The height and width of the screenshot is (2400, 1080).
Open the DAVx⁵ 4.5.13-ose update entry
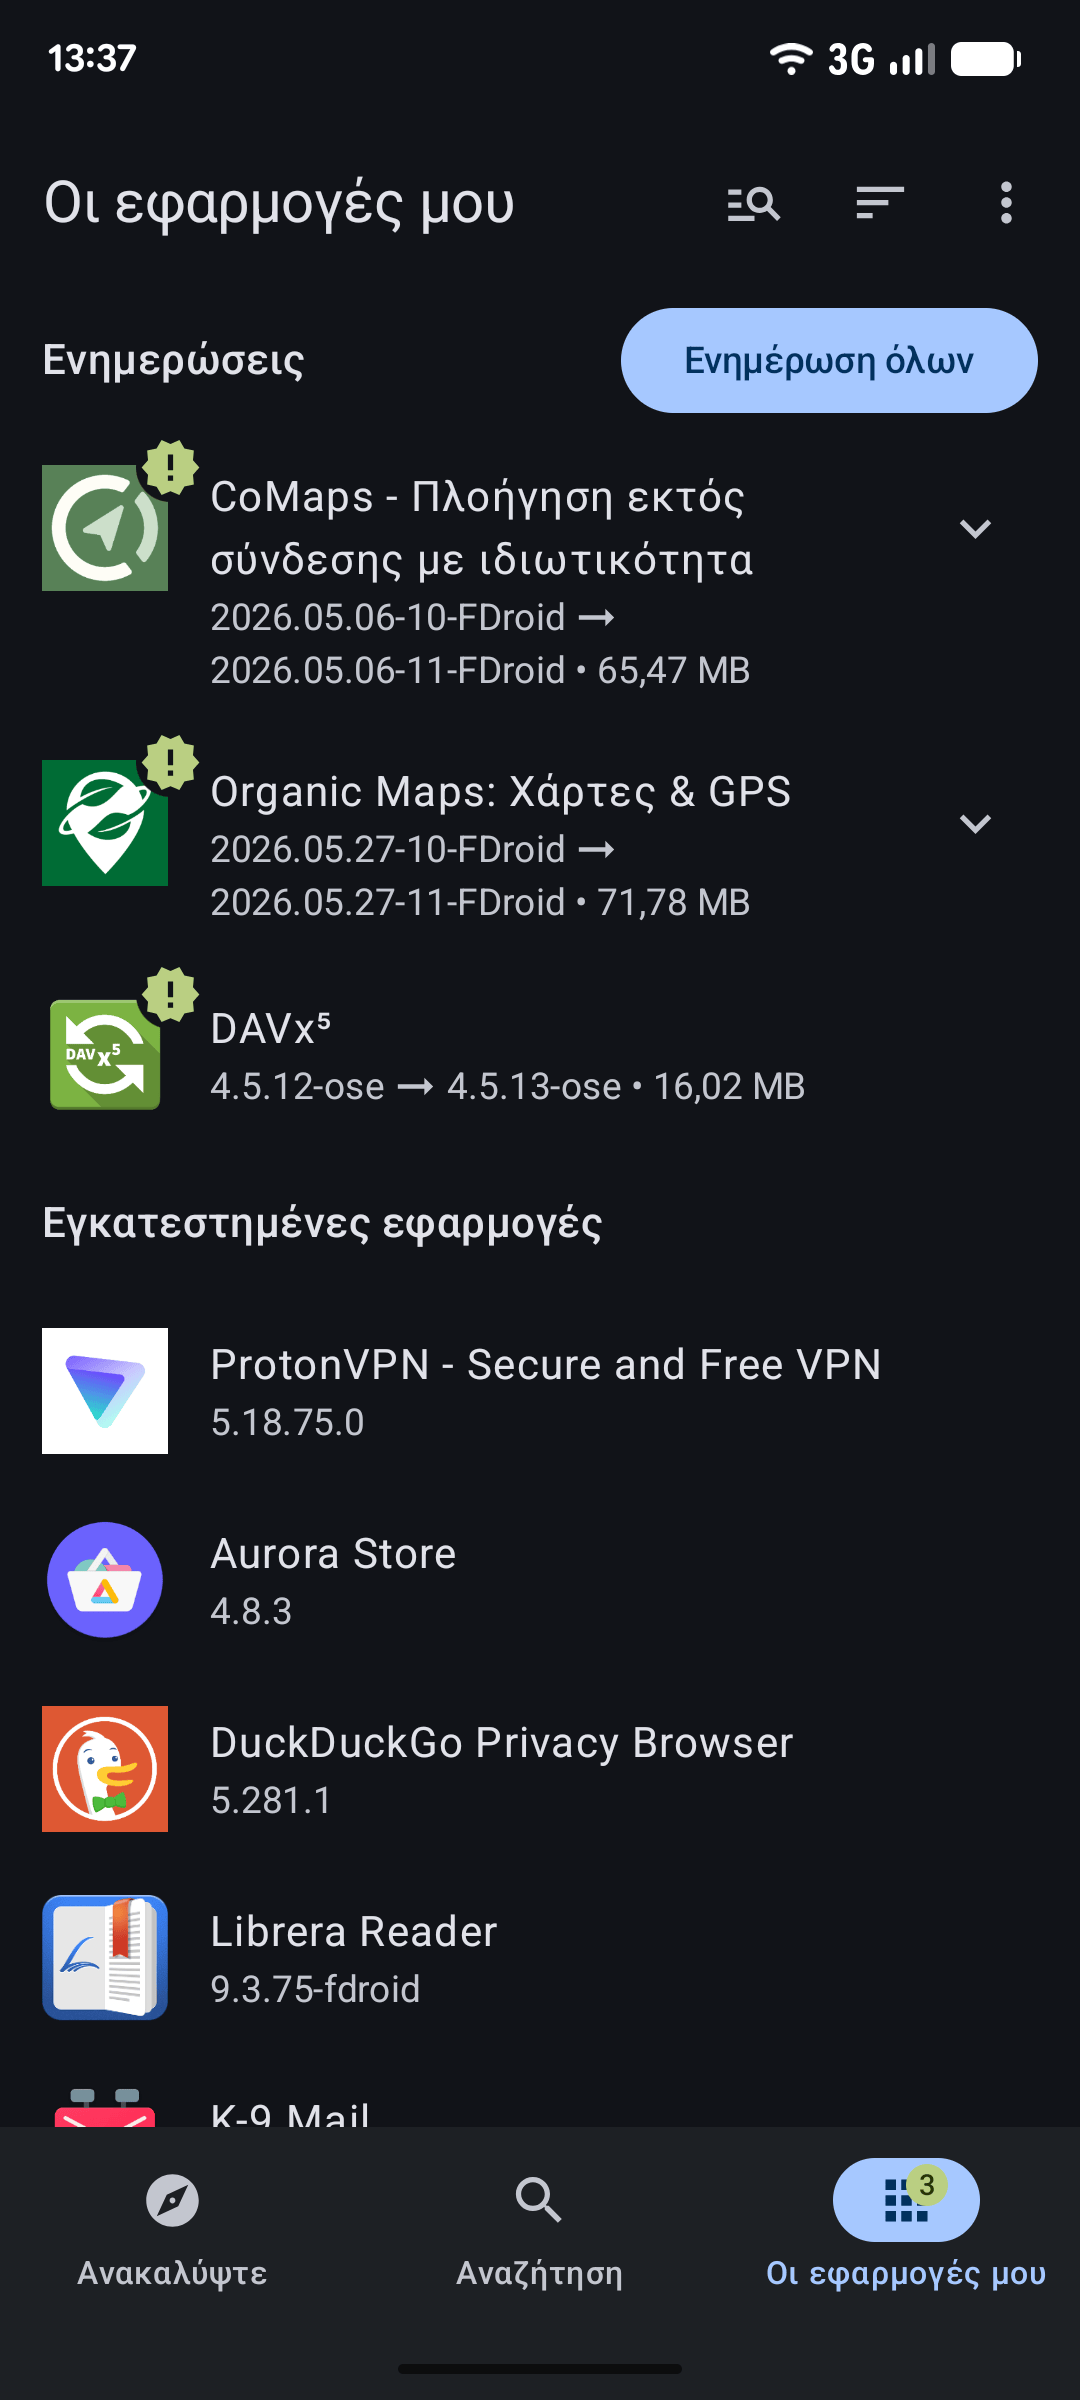(x=540, y=1055)
